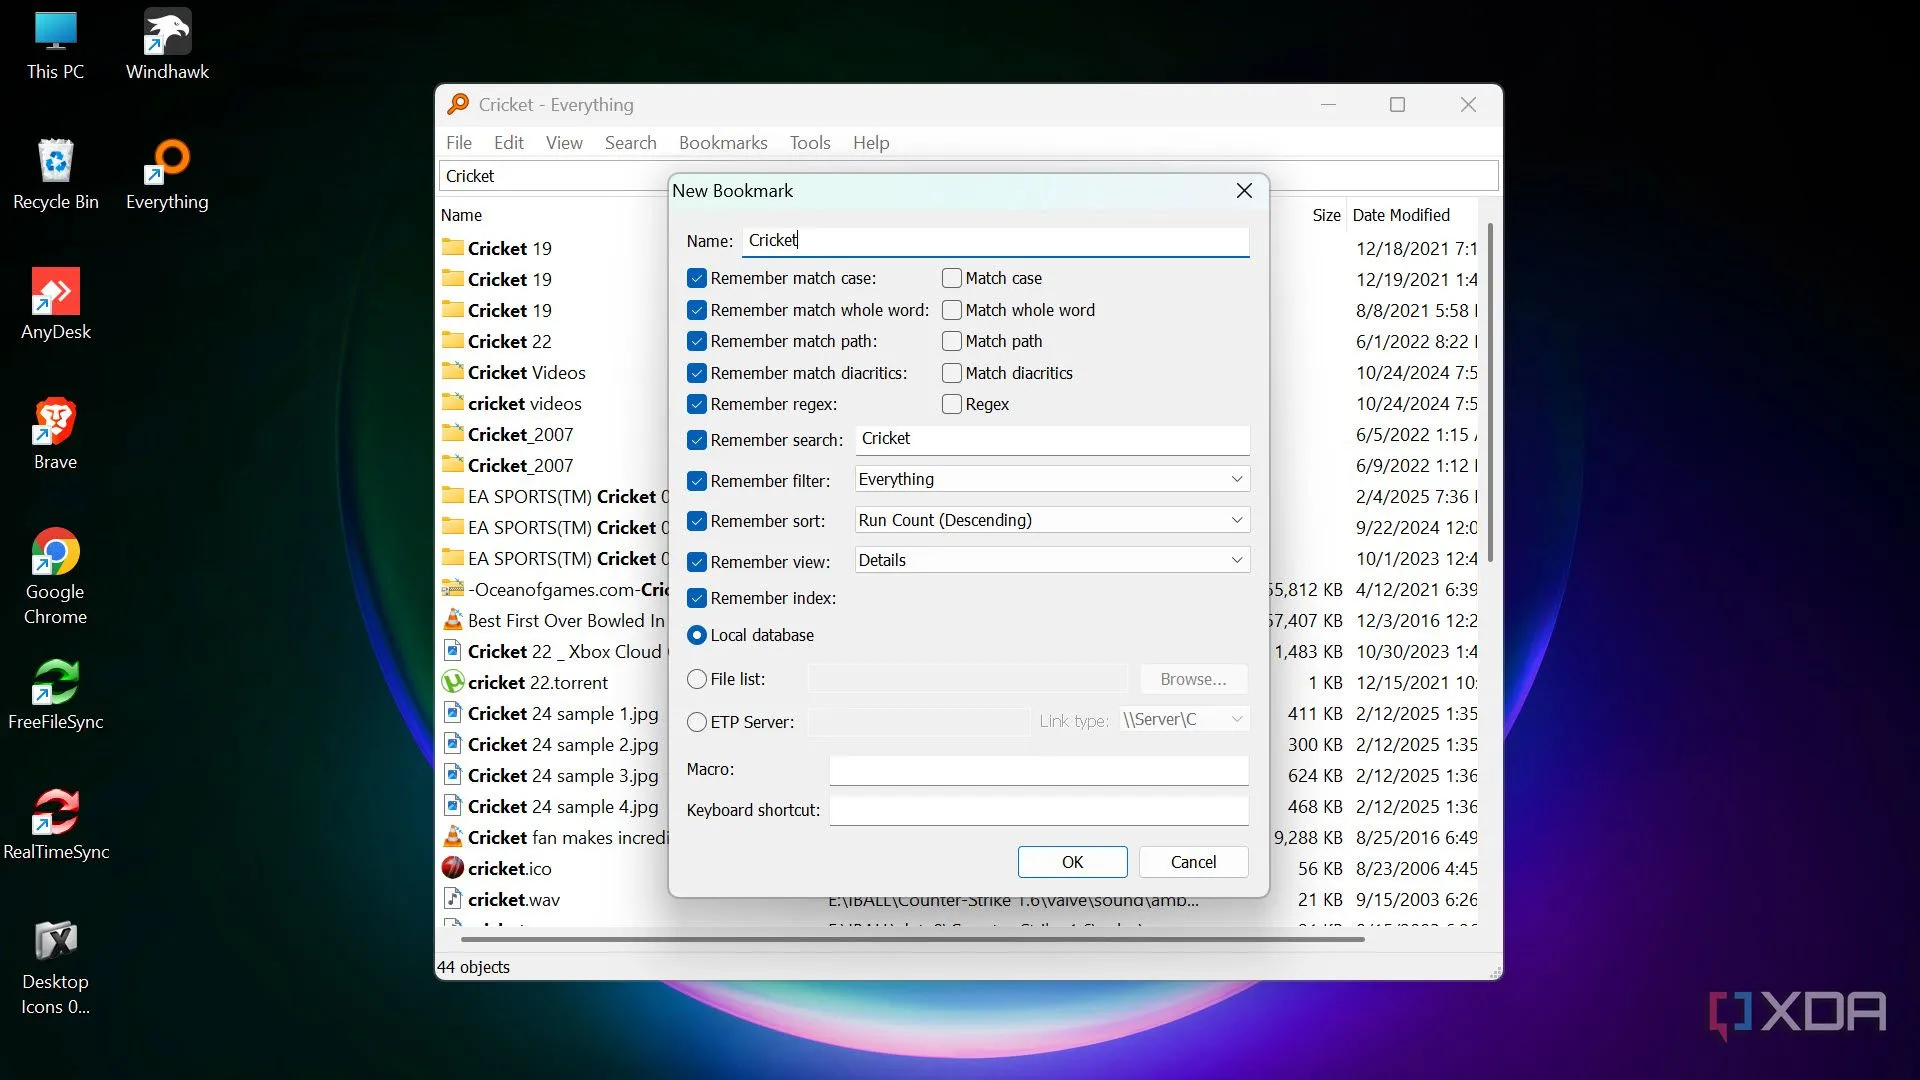Open the View menu in Everything
The image size is (1920, 1080).
click(564, 143)
